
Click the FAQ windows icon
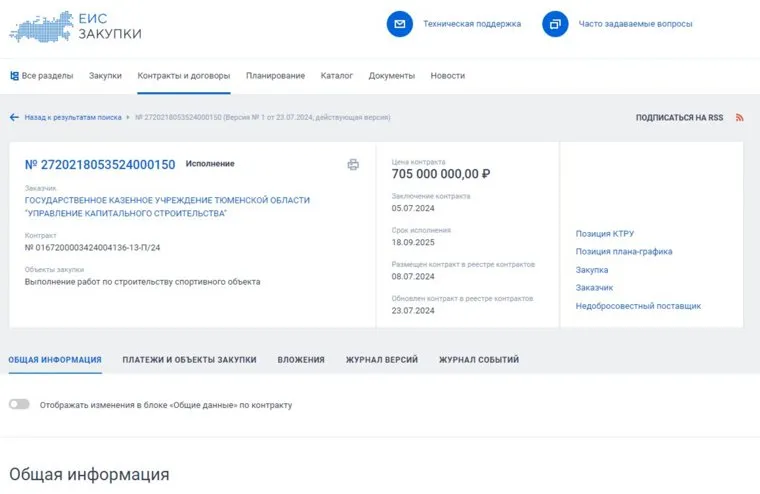tap(555, 24)
